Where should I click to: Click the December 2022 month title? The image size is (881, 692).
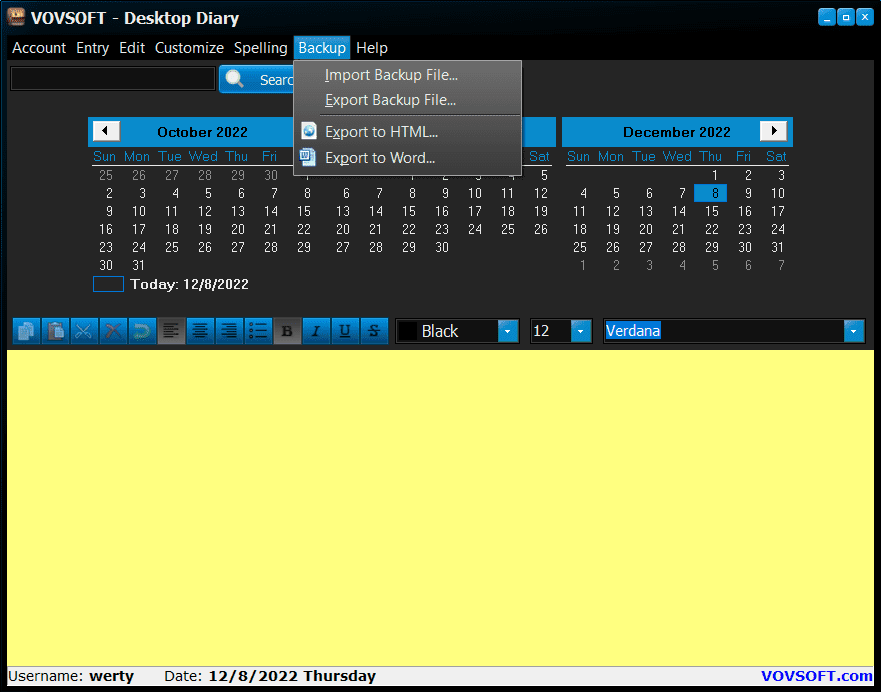click(676, 132)
